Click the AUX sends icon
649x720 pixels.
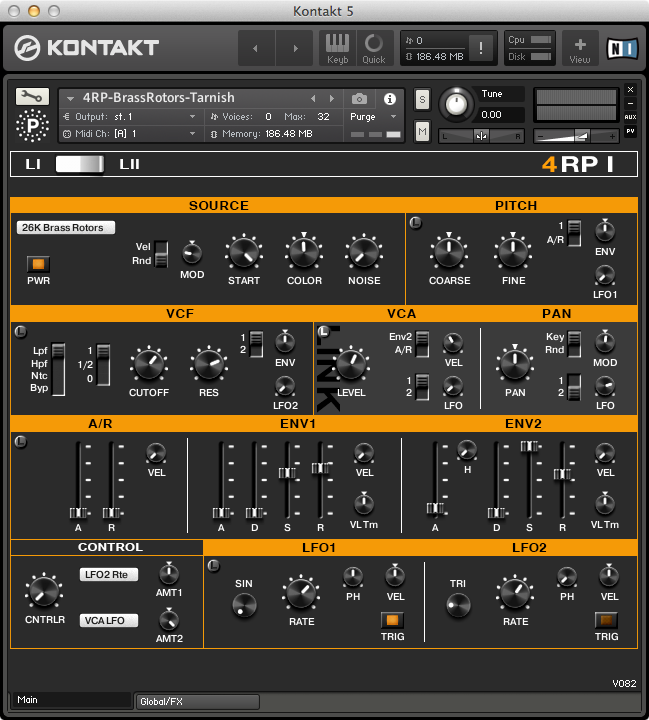(631, 117)
